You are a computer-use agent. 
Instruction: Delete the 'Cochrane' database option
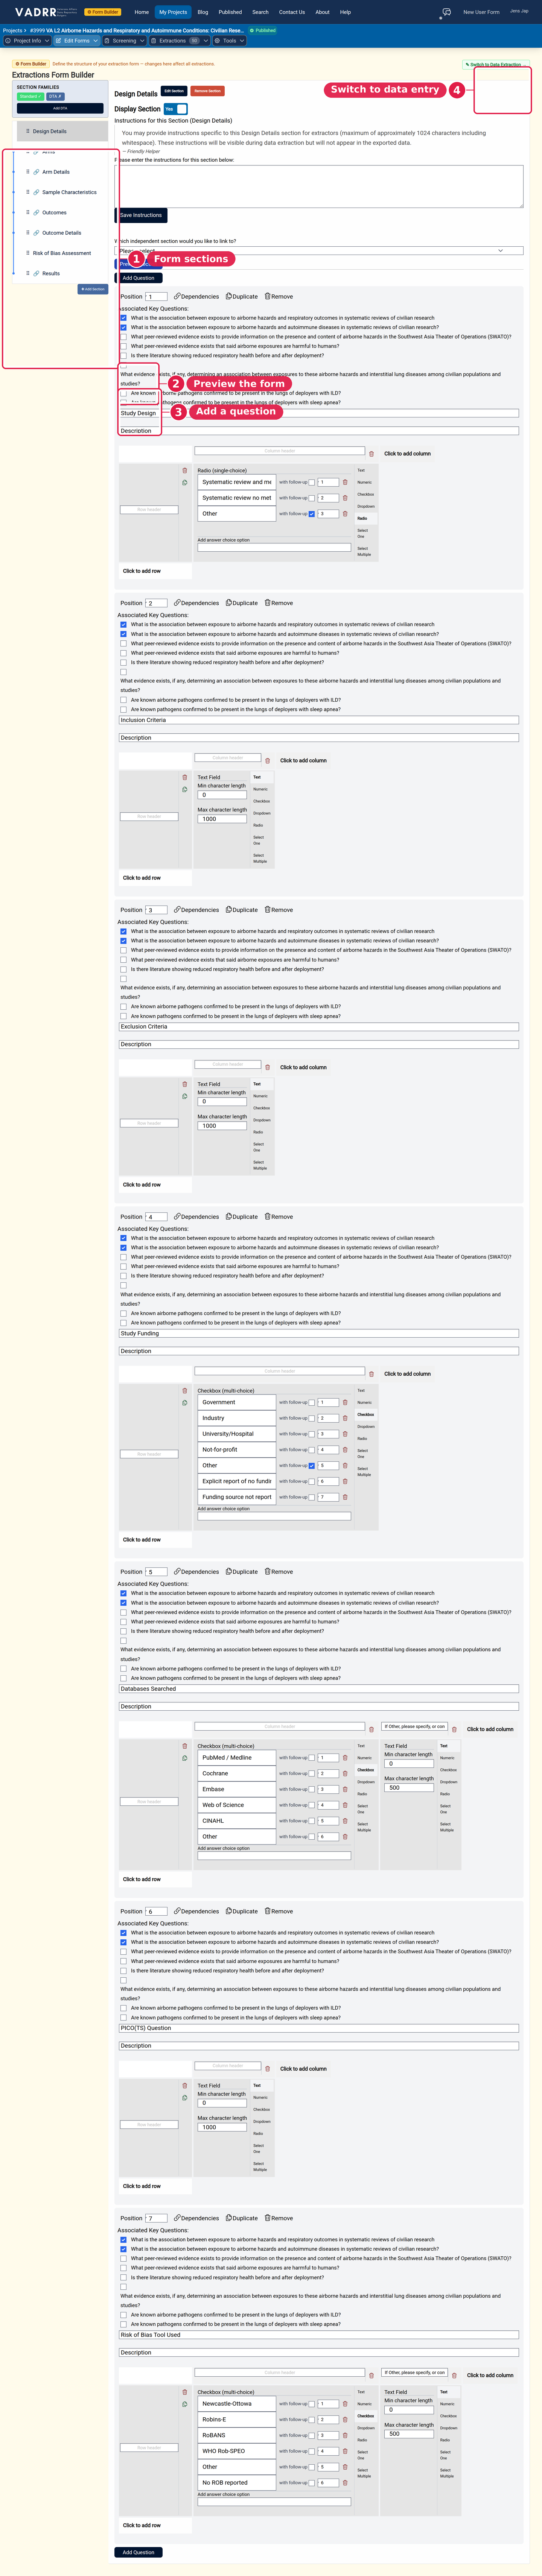[345, 1773]
